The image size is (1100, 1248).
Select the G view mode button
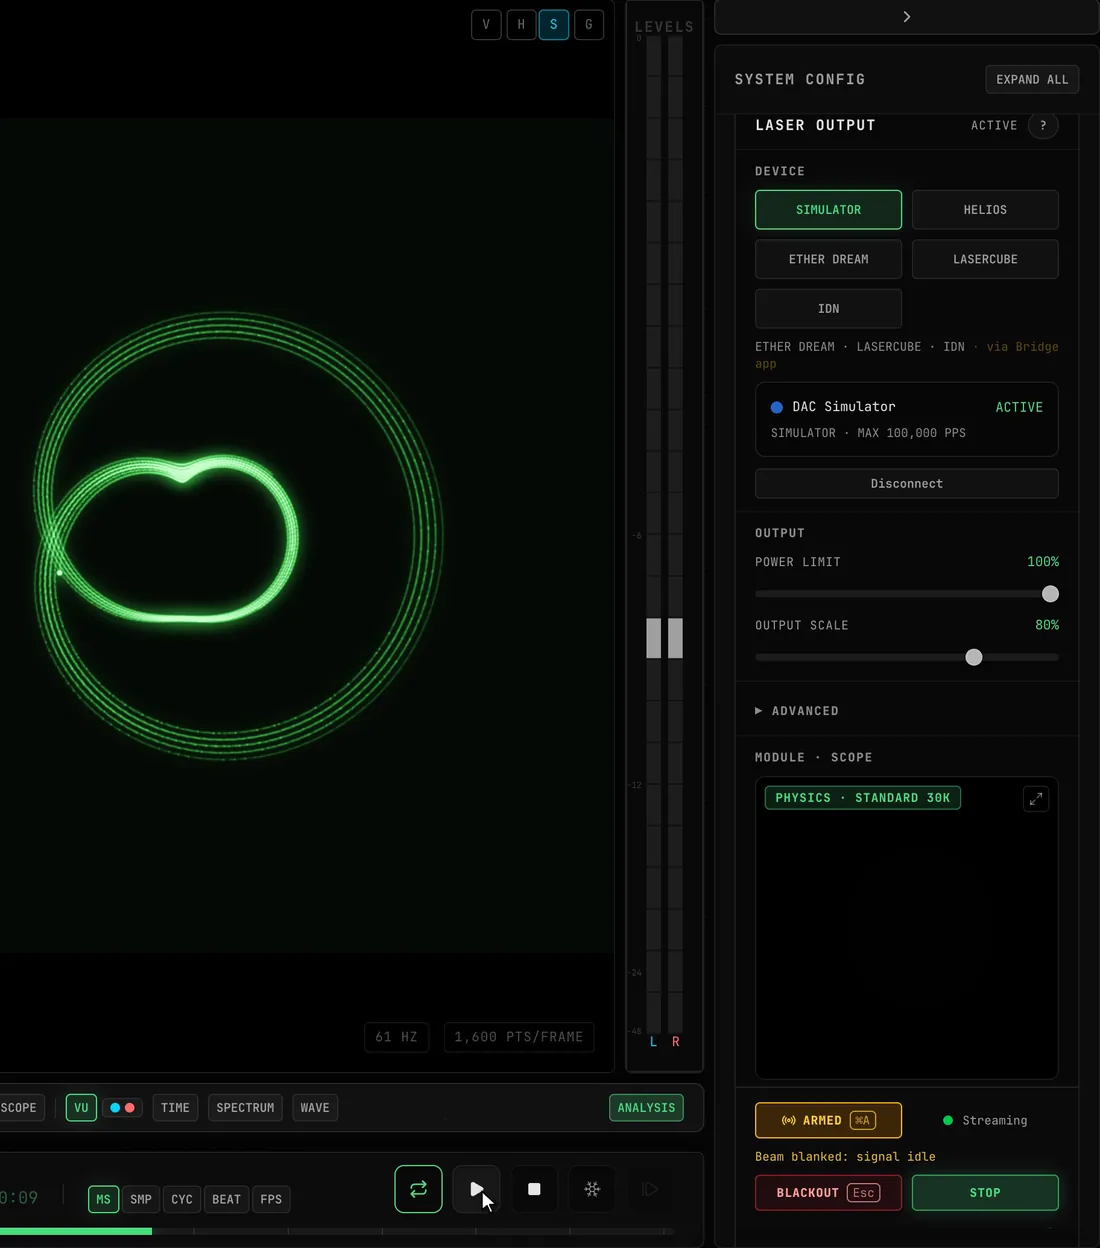click(589, 25)
